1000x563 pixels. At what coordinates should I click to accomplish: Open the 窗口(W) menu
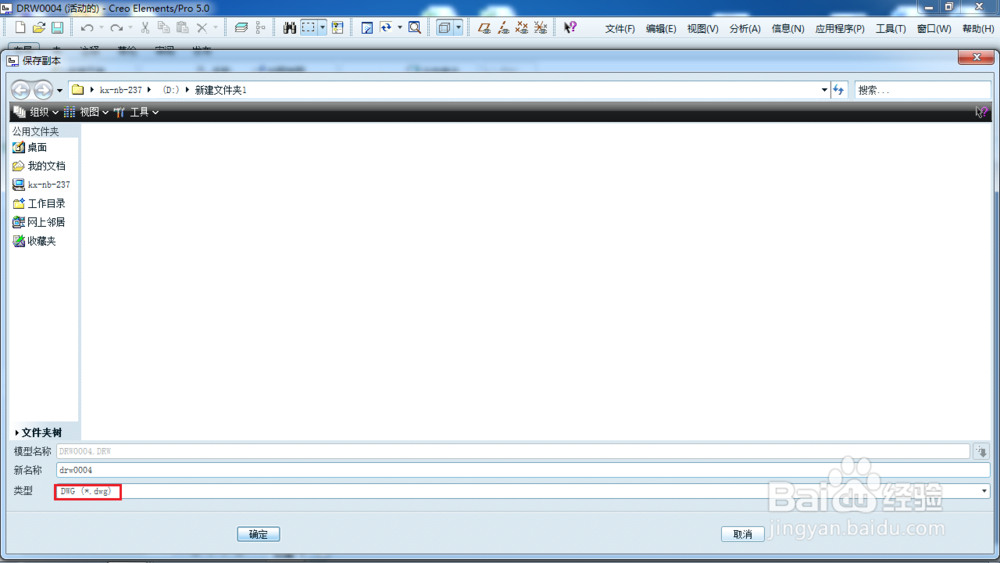point(934,29)
